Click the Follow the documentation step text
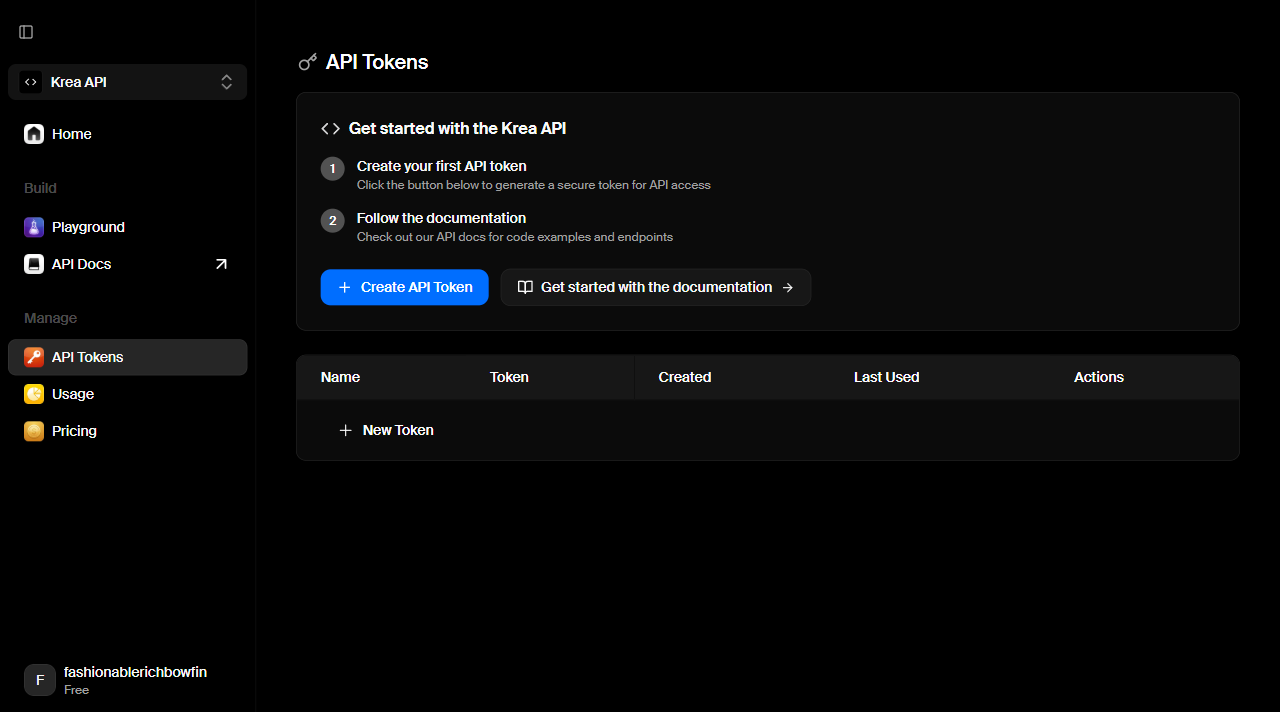 point(441,218)
